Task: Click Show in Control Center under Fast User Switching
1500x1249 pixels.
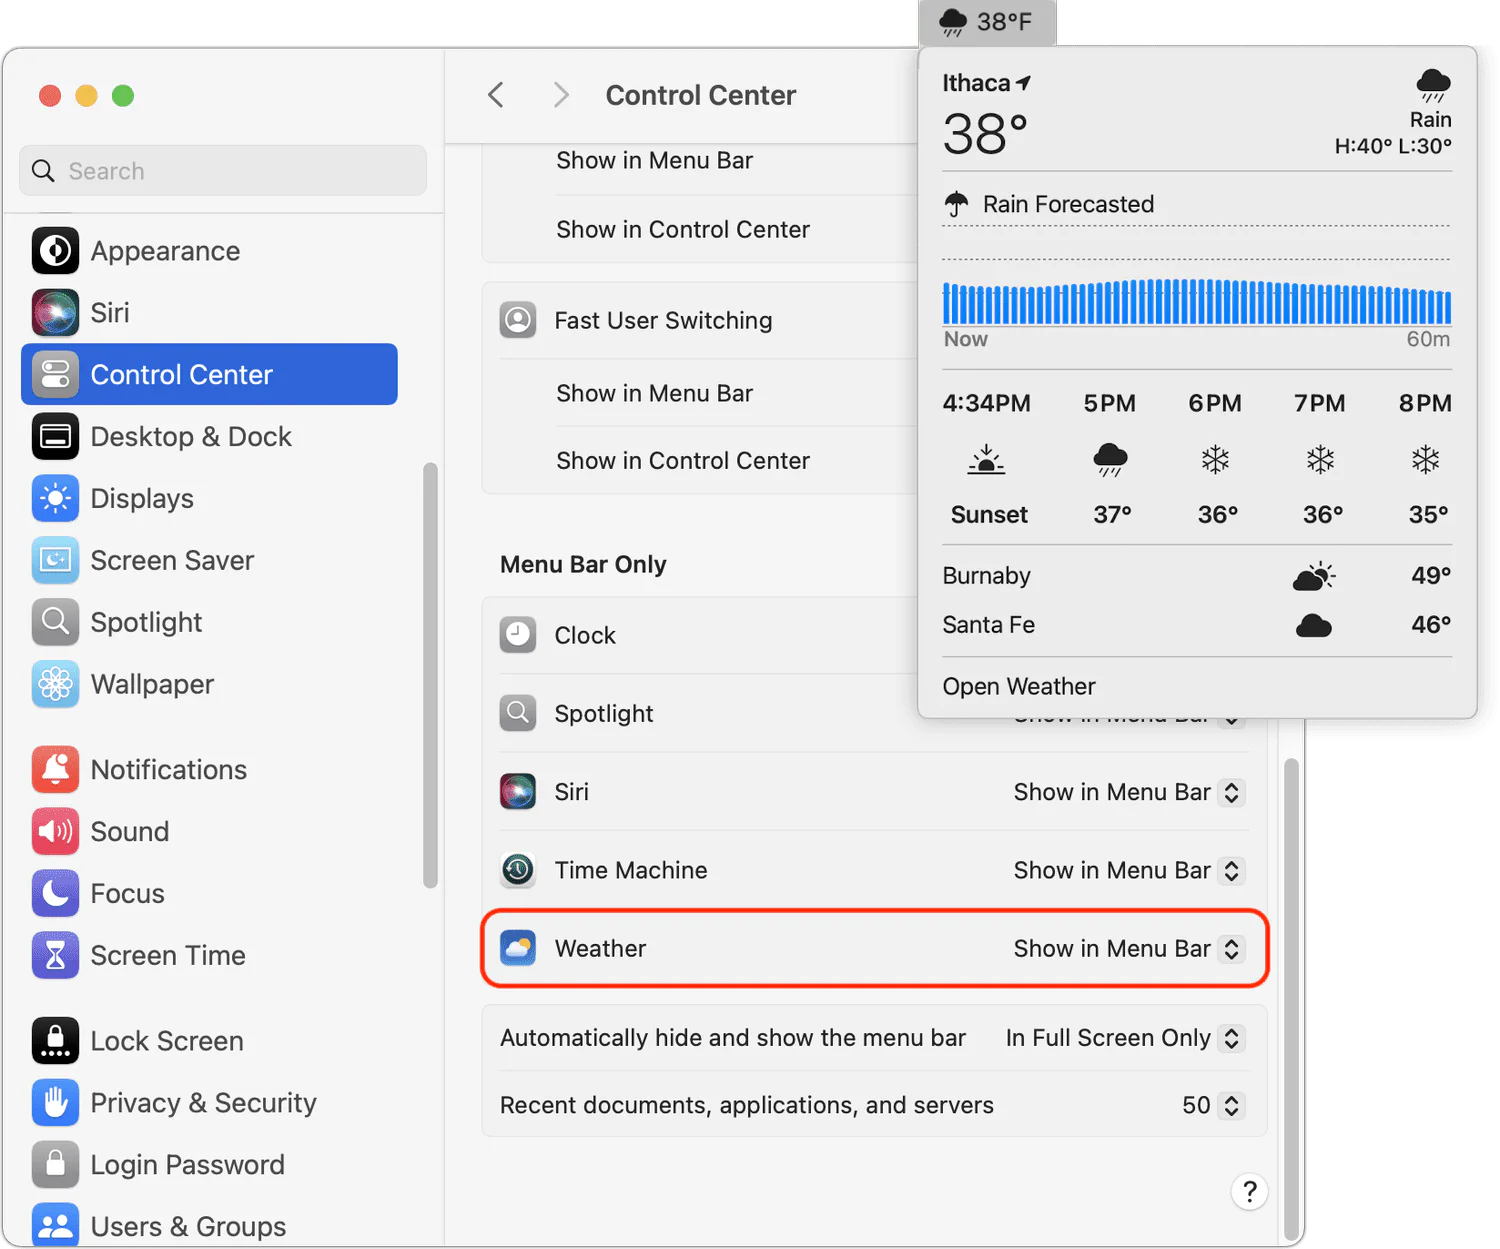Action: [683, 460]
